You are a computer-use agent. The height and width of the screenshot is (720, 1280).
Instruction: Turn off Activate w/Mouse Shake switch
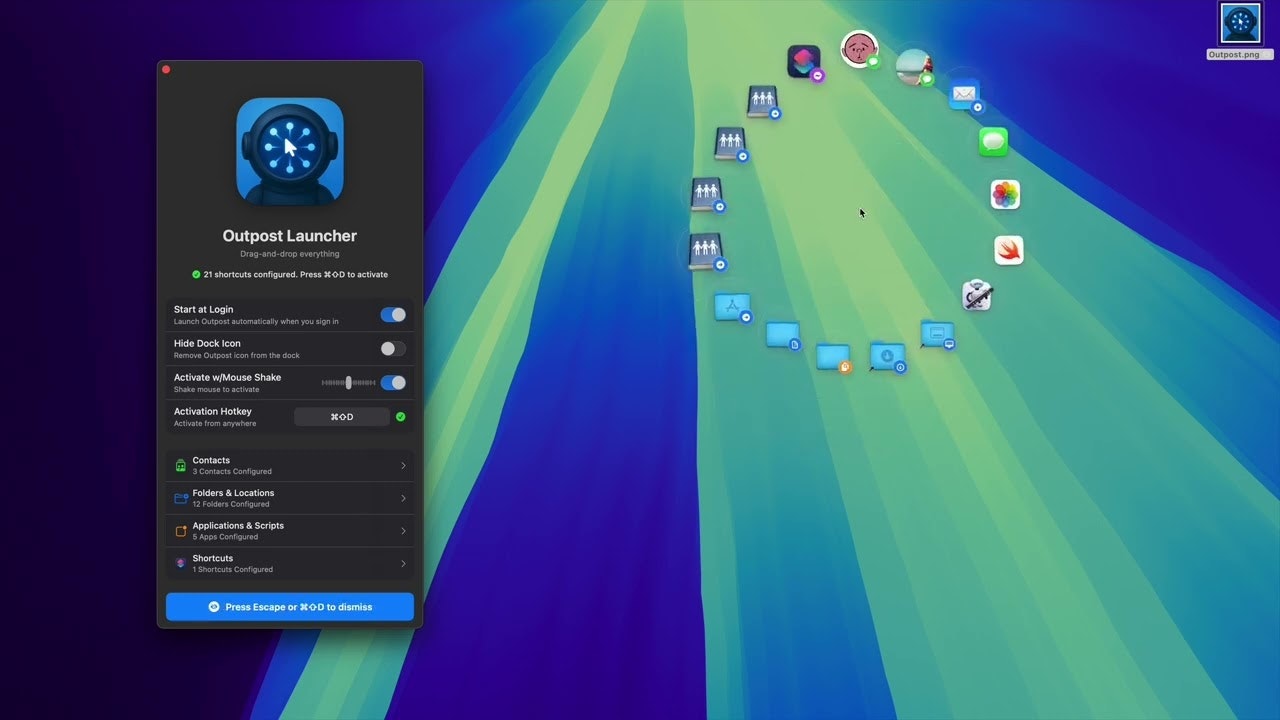393,383
